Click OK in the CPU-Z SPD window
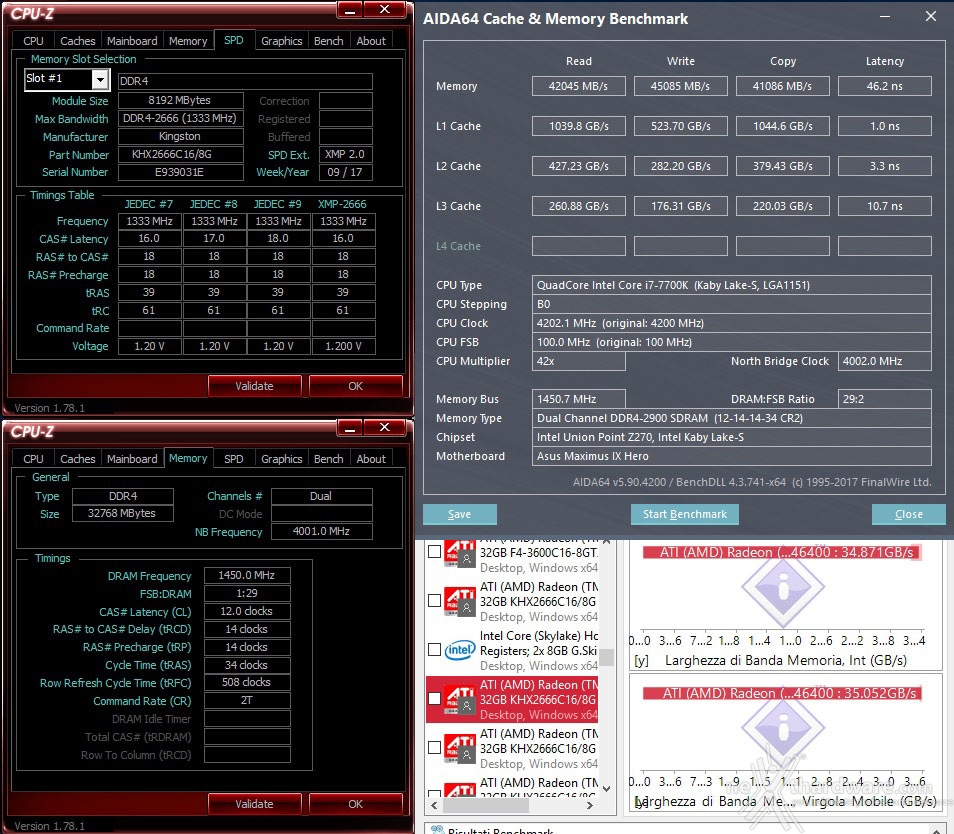Viewport: 954px width, 834px height. pos(355,386)
